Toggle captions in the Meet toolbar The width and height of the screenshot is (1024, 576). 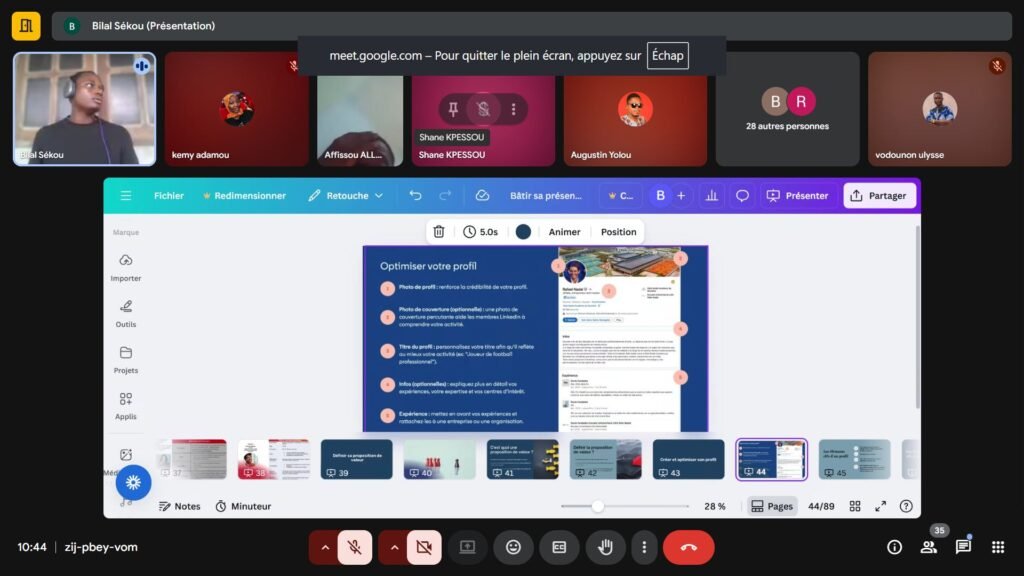click(559, 547)
